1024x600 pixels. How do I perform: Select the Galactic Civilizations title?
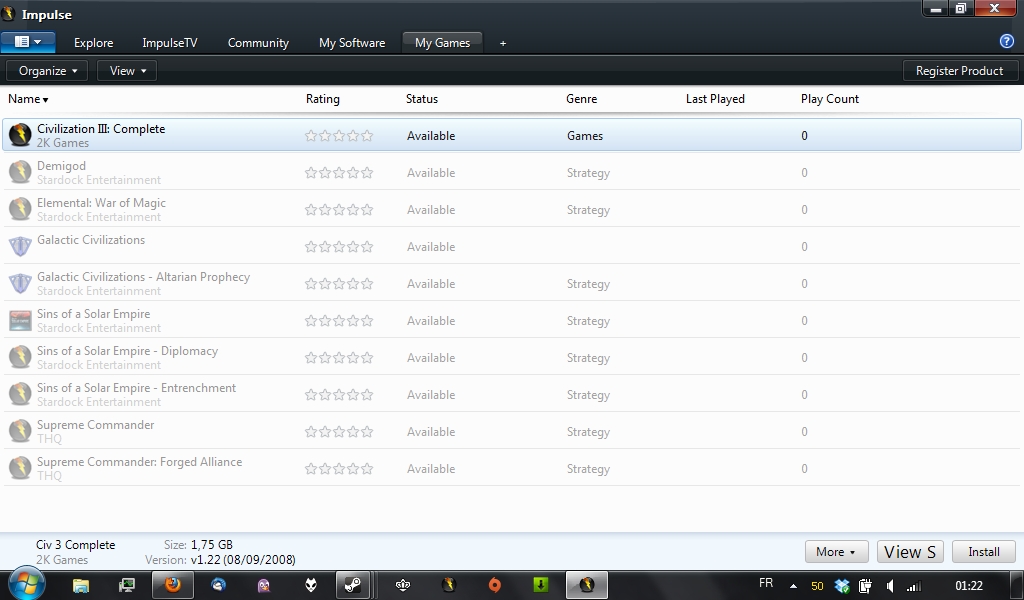pos(91,240)
